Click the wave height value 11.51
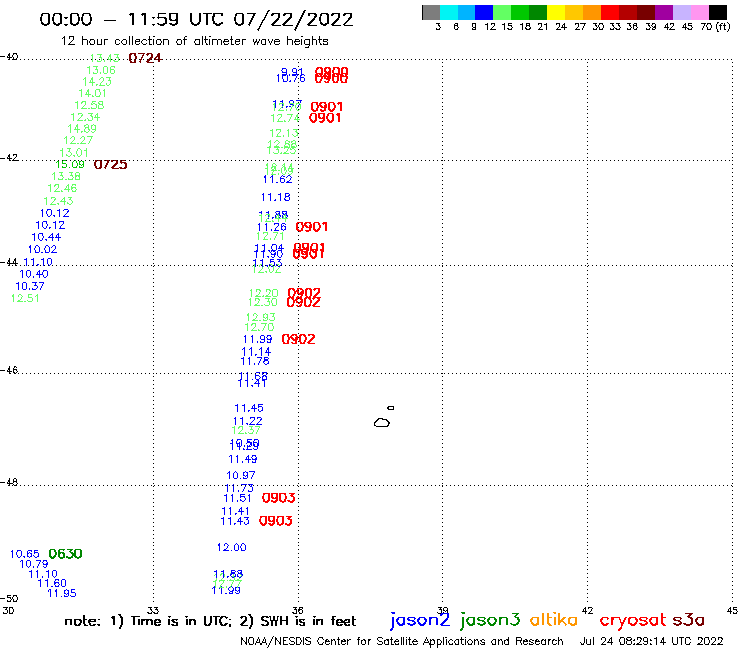This screenshot has width=740, height=650. (x=238, y=498)
